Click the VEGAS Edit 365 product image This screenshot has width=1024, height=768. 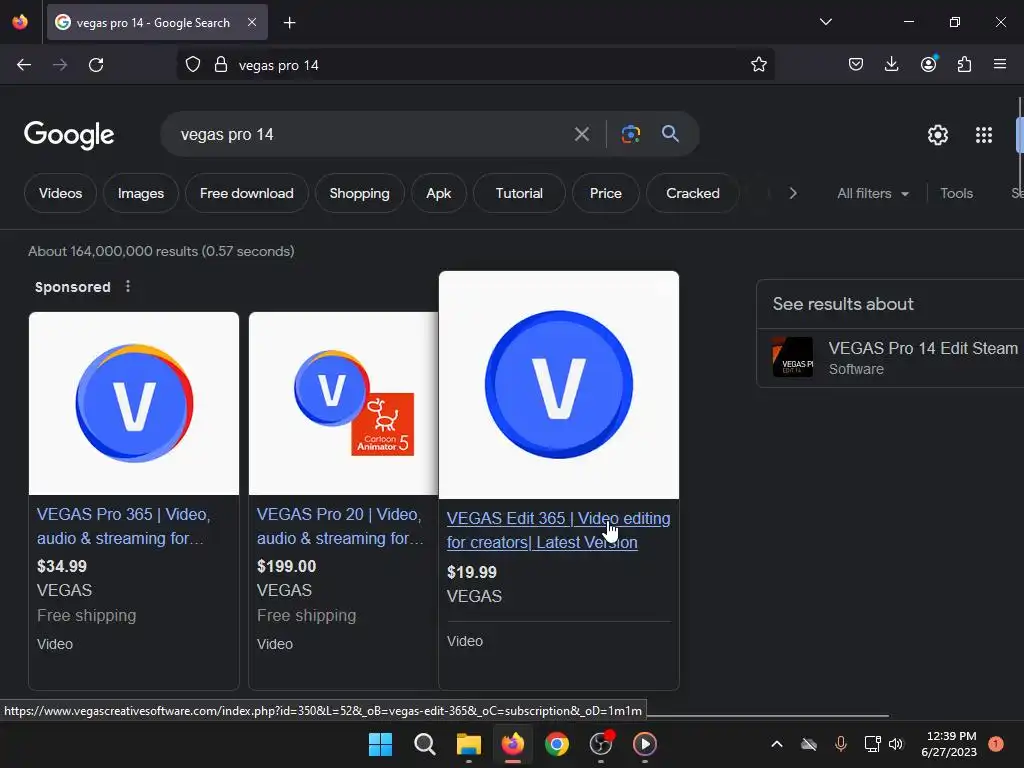coord(559,385)
